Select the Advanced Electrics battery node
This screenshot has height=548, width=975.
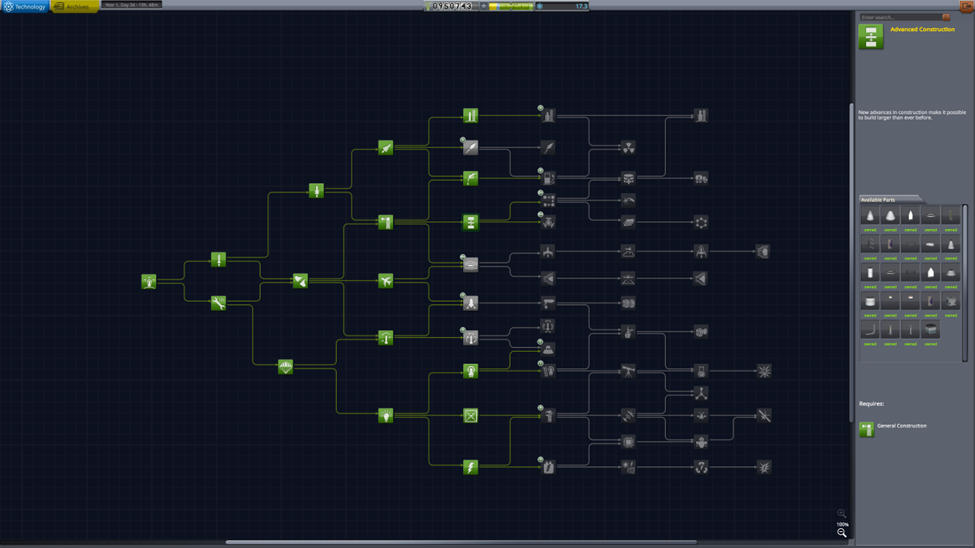[548, 467]
